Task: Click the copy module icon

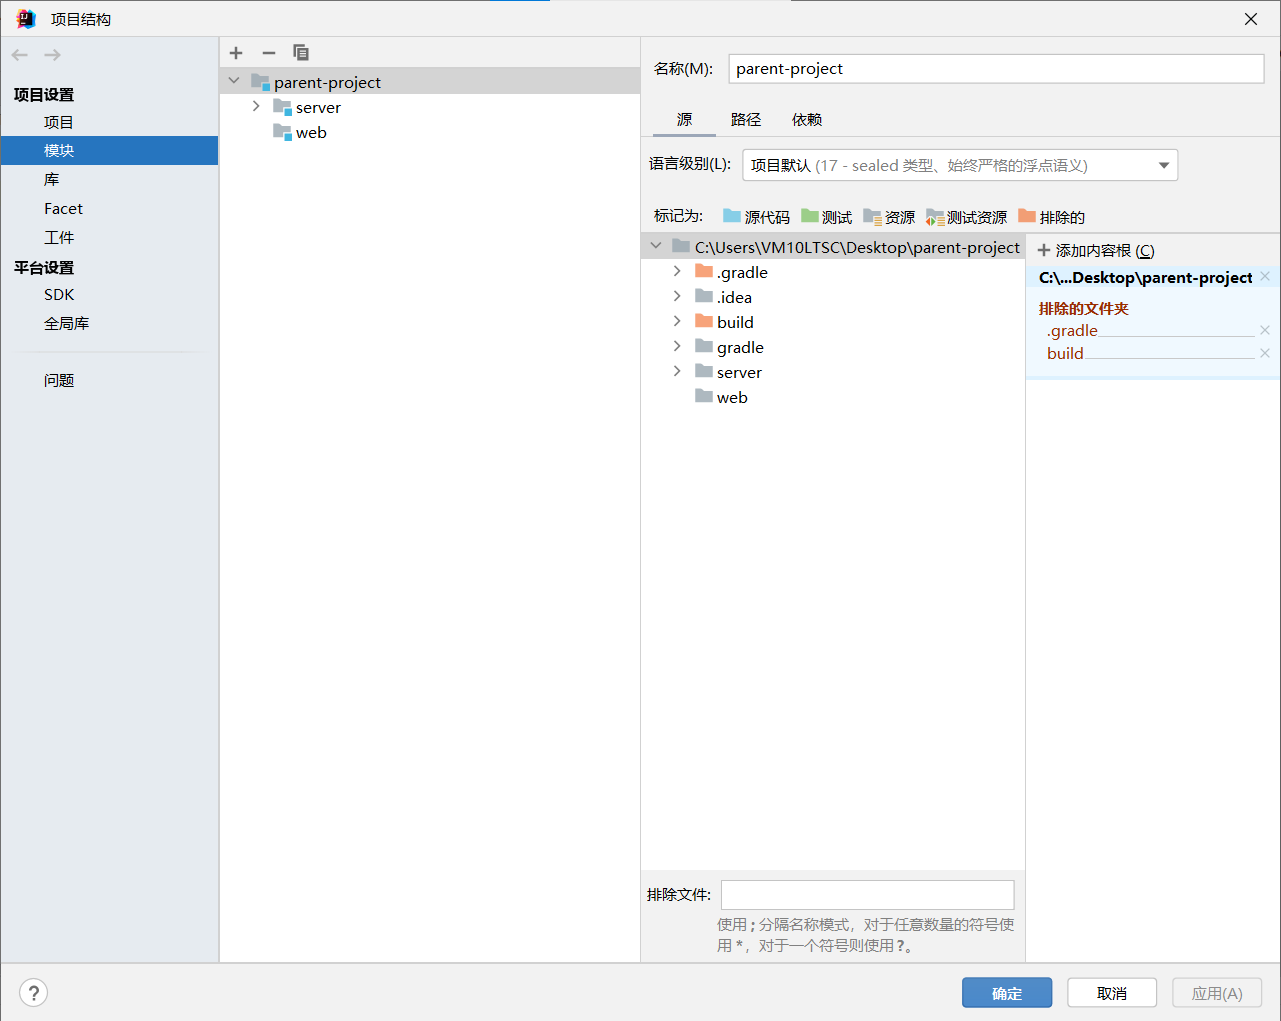Action: tap(300, 53)
